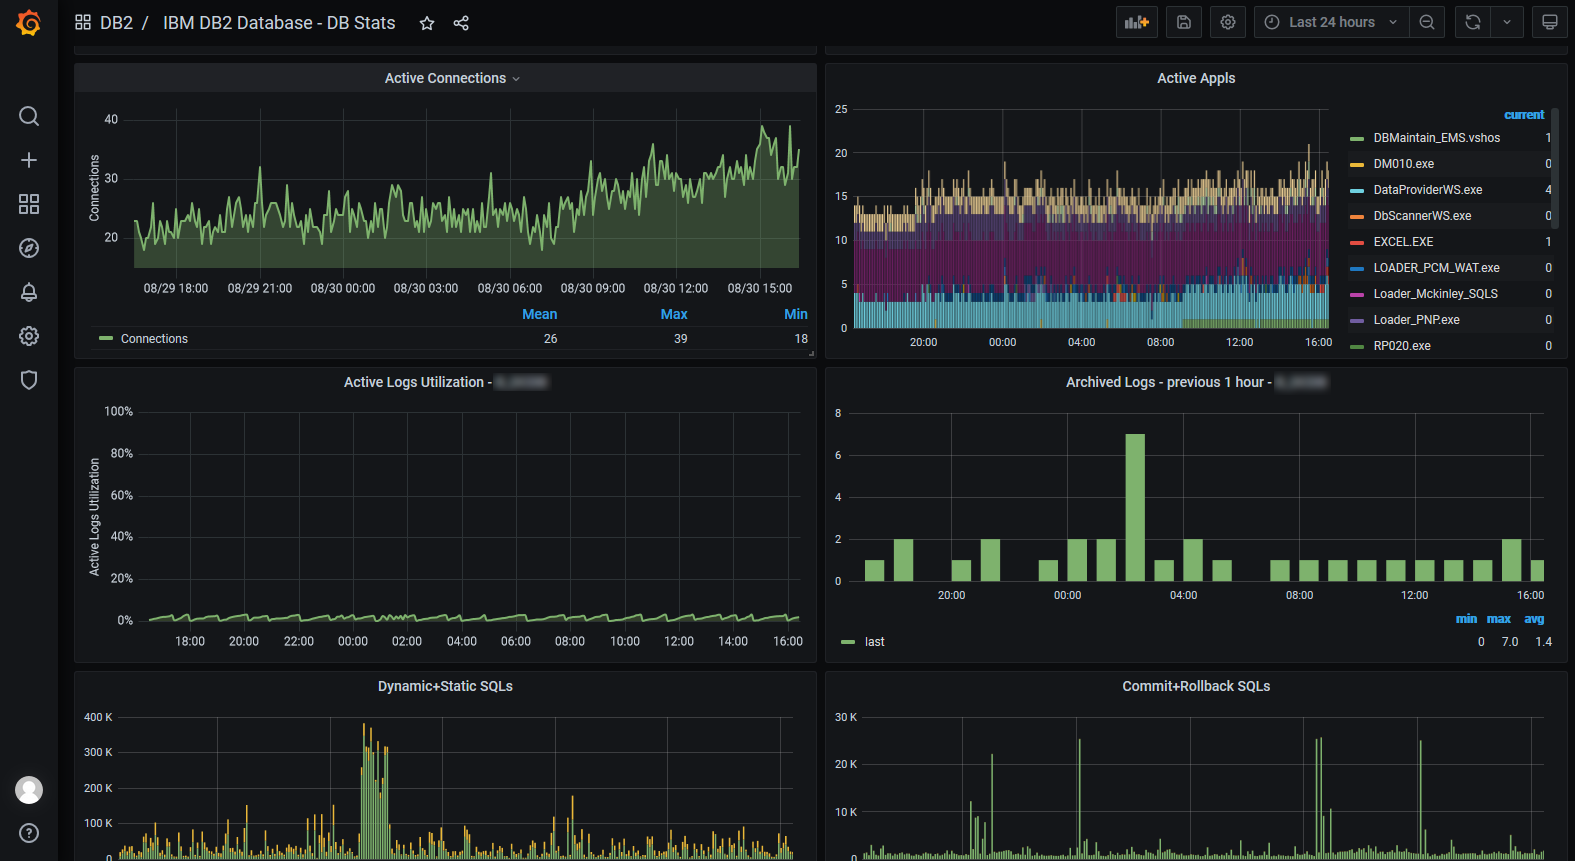Open the Commit+Rollback SQLs panel title menu
Image resolution: width=1575 pixels, height=861 pixels.
pyautogui.click(x=1196, y=686)
